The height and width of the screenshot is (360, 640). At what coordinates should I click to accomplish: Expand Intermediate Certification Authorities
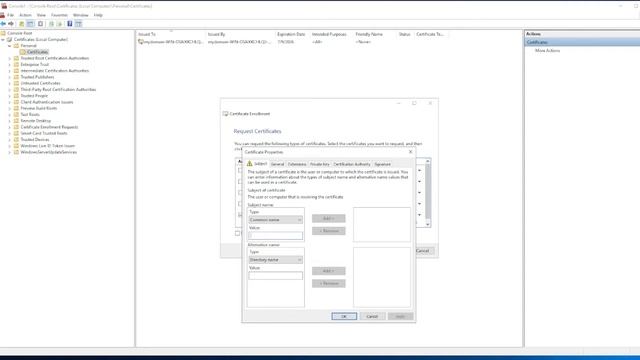tap(10, 71)
